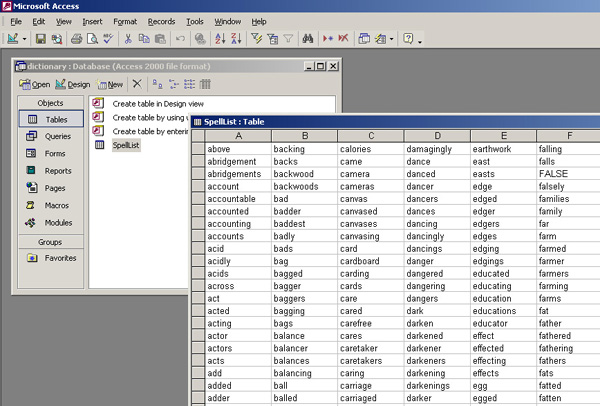Image resolution: width=600 pixels, height=406 pixels.
Task: Switch to Large Icons view
Action: click(157, 84)
